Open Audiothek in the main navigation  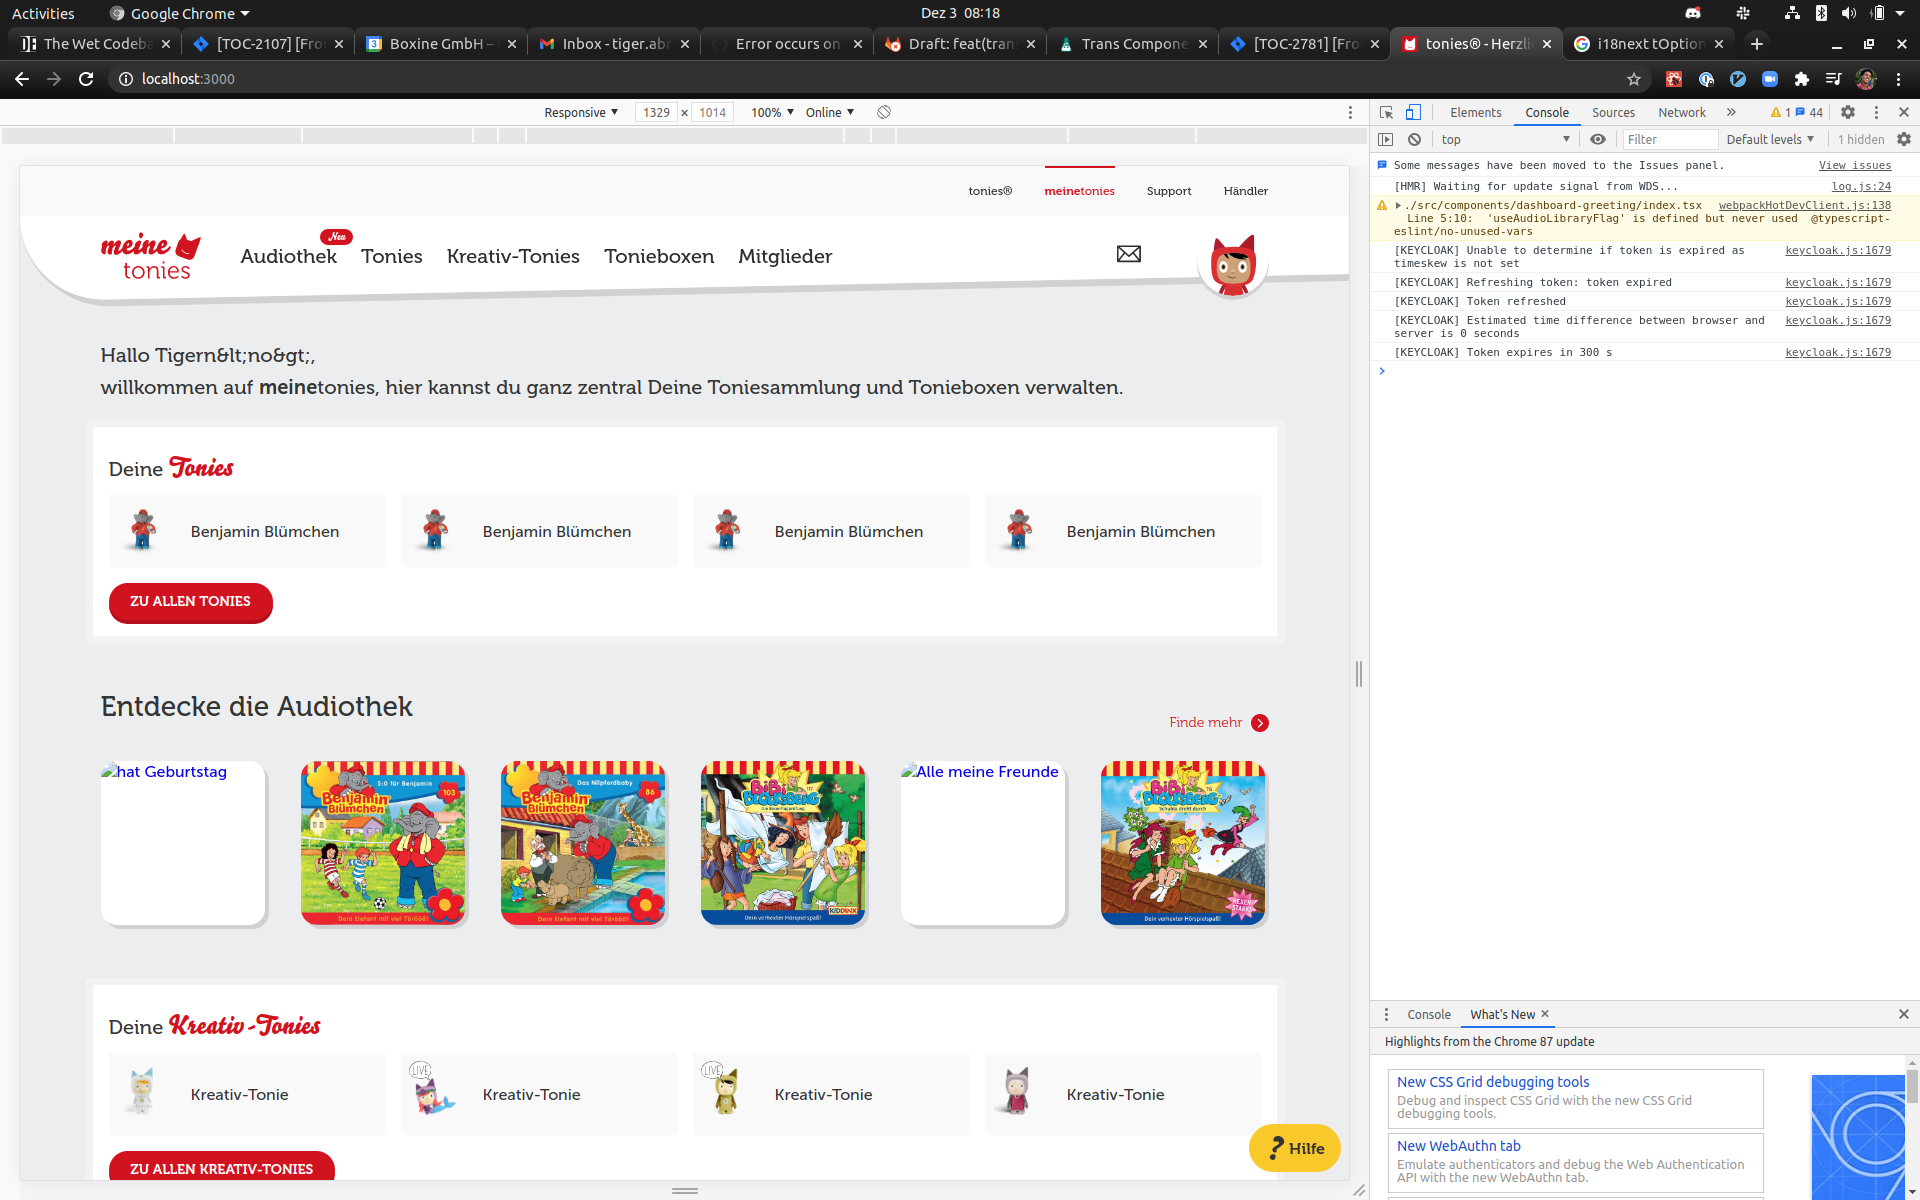pyautogui.click(x=288, y=256)
